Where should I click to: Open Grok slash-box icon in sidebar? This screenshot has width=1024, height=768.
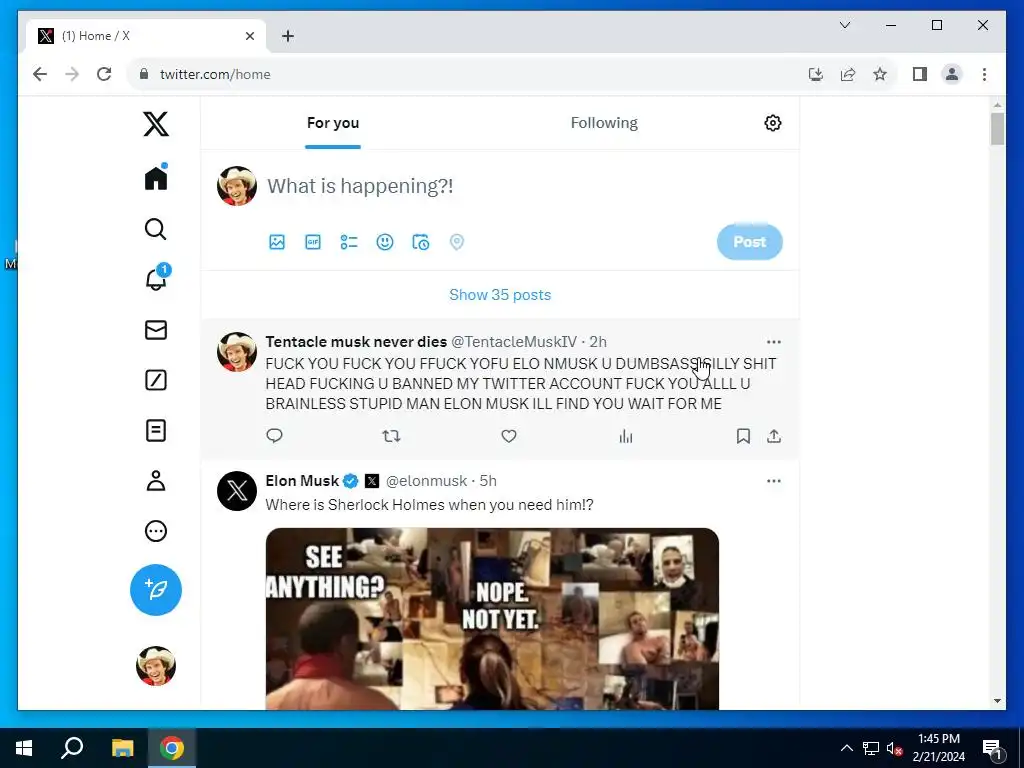coord(155,380)
